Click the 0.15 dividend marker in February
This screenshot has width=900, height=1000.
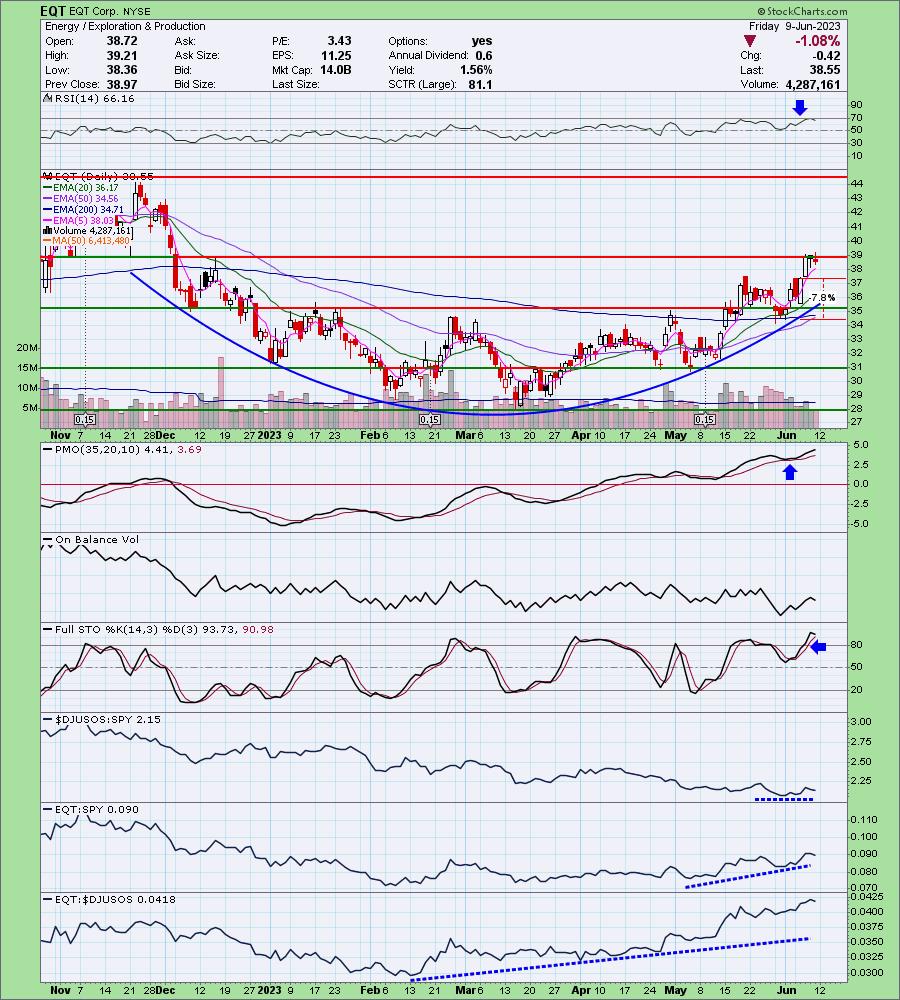pos(429,419)
